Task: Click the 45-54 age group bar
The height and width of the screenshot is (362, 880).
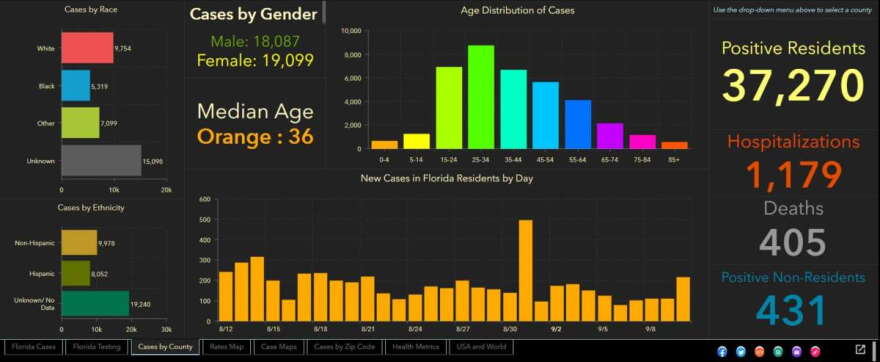Action: point(546,116)
